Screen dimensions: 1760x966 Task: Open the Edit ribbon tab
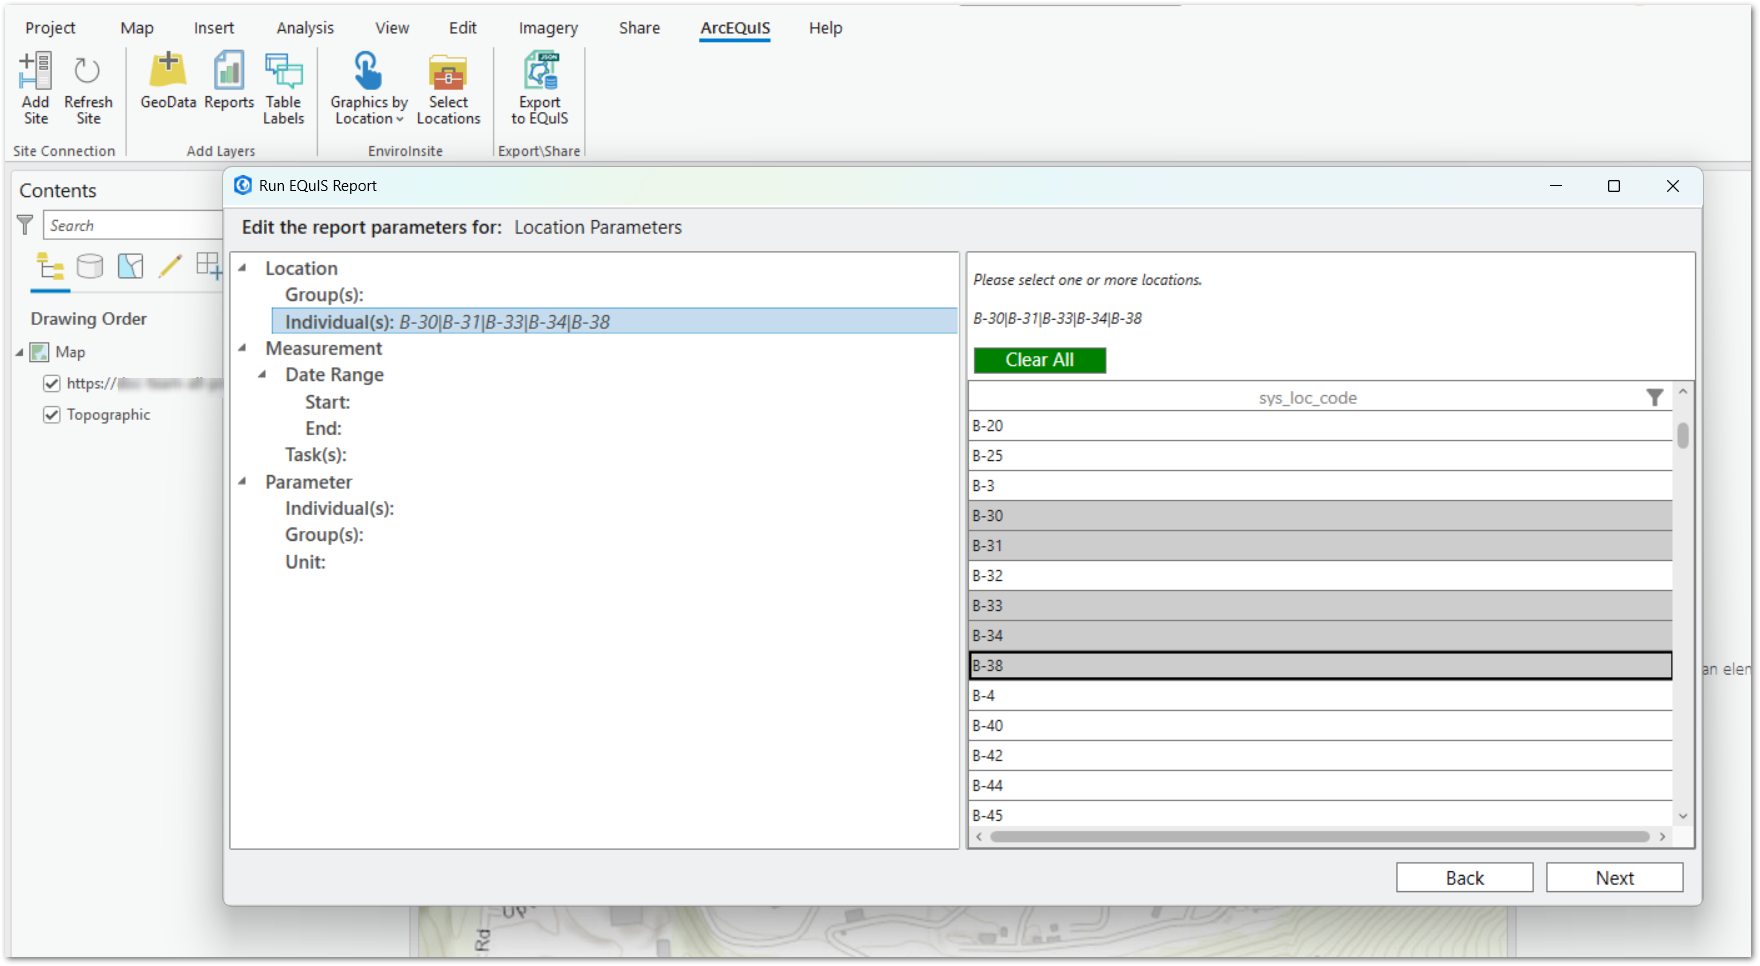(463, 28)
